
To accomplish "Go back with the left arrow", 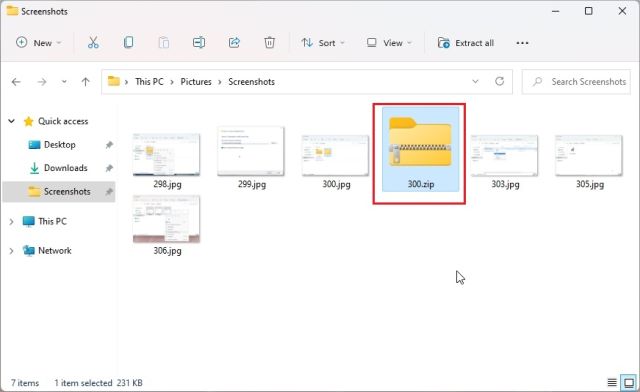I will click(x=16, y=82).
